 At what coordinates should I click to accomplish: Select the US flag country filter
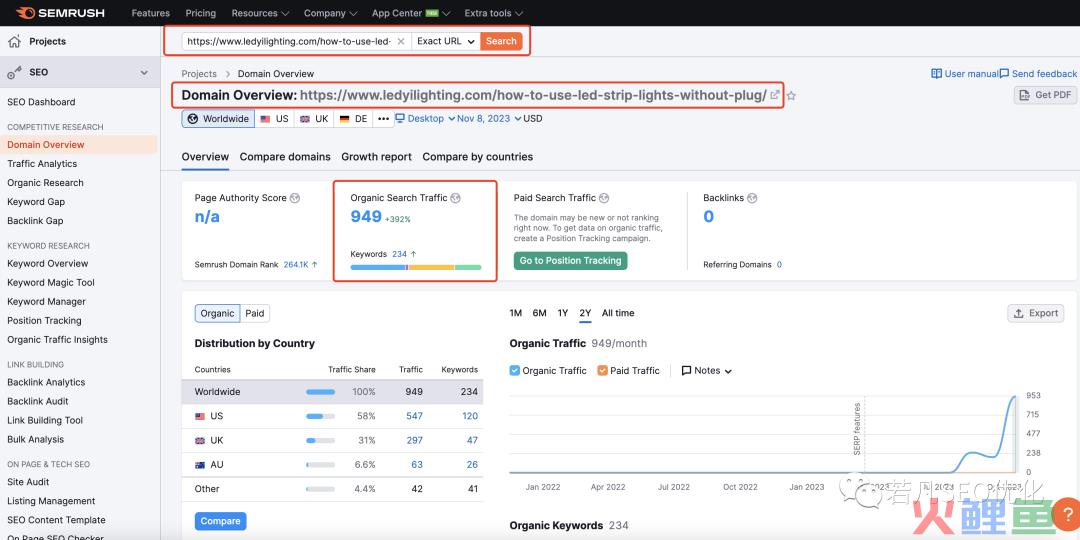[x=274, y=118]
